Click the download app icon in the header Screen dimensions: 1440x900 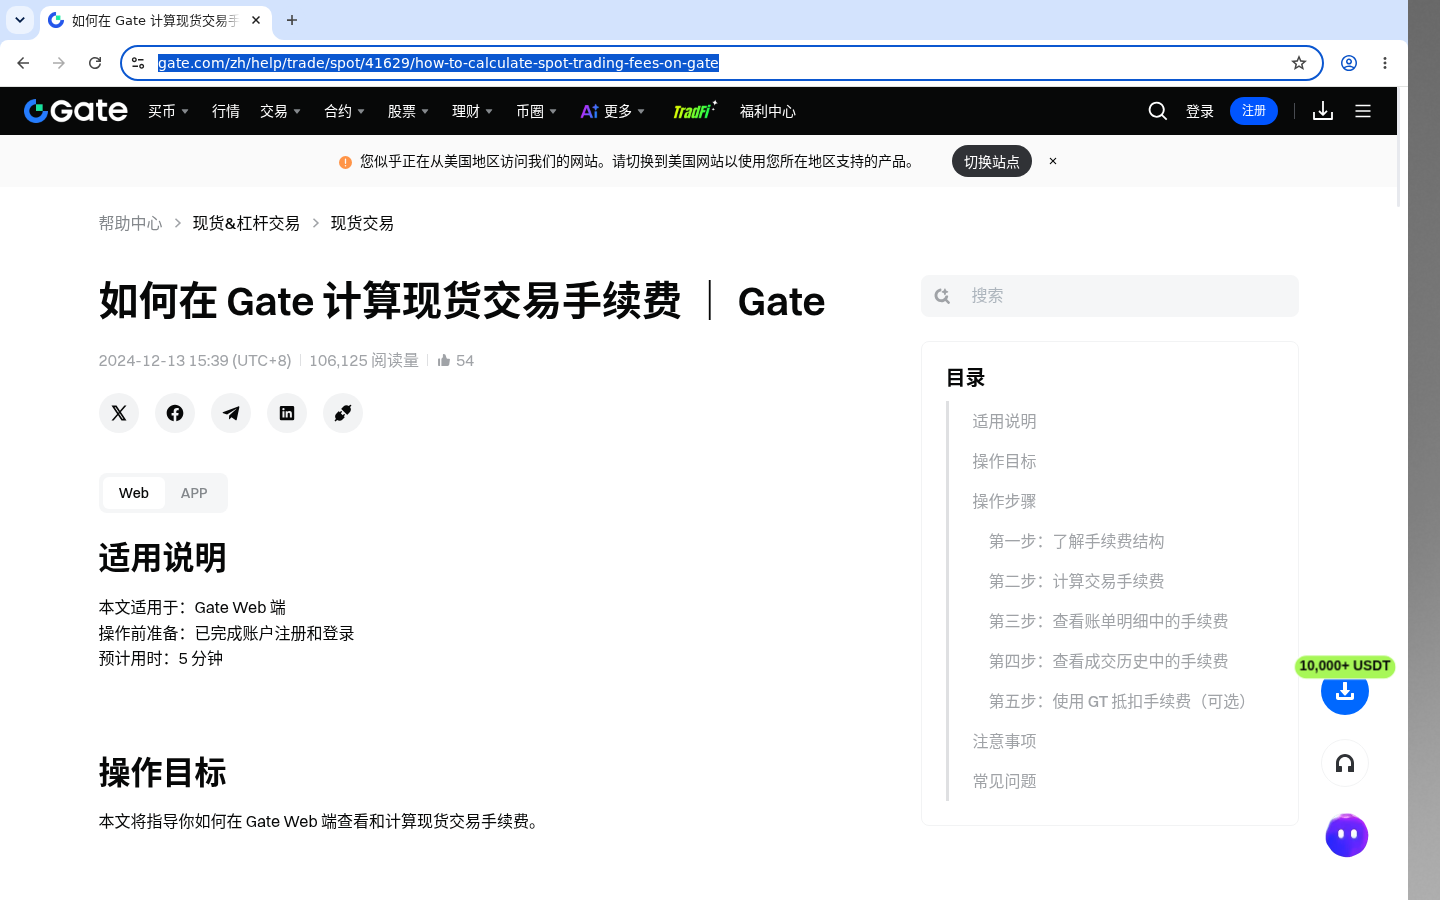1323,111
